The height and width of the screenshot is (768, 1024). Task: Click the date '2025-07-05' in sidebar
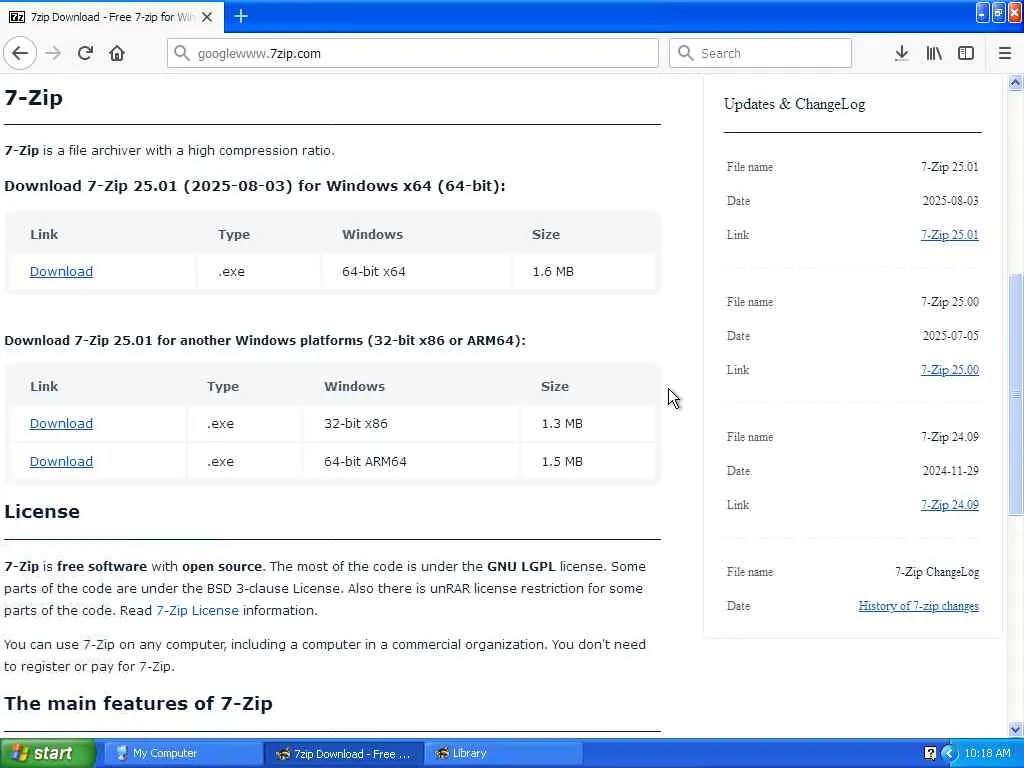click(950, 336)
